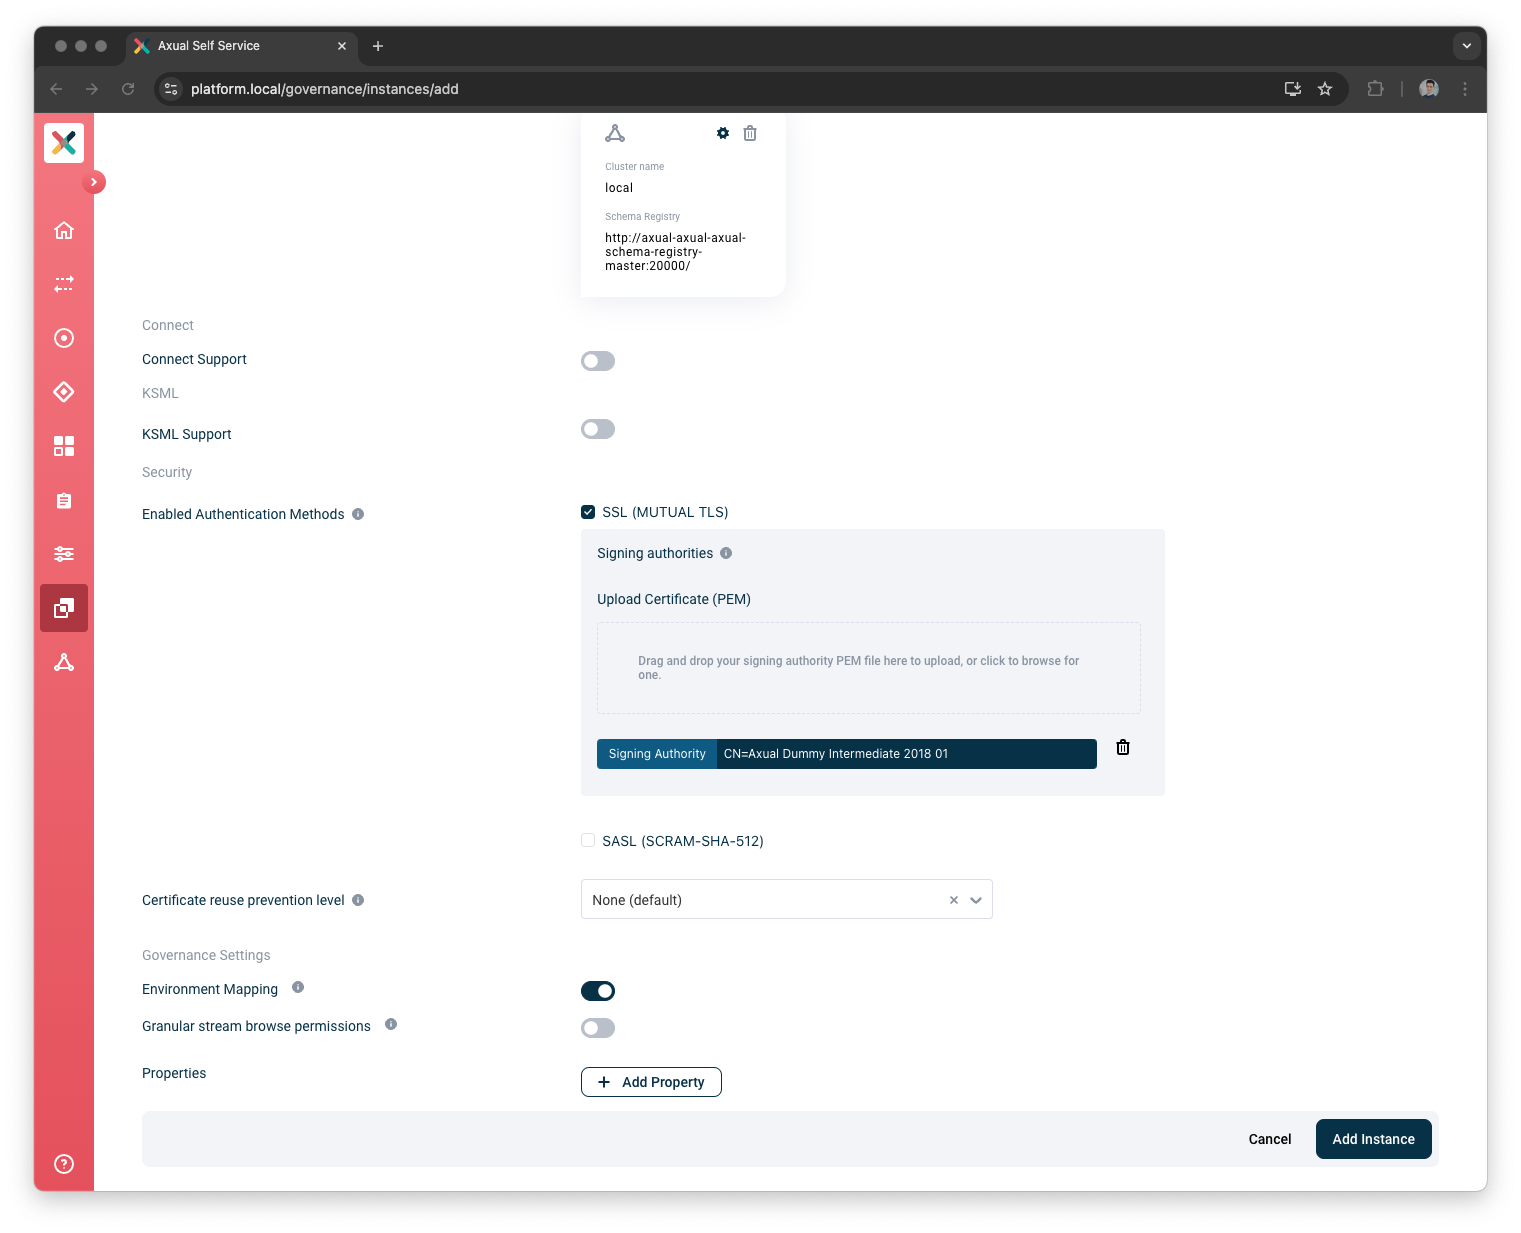Enable Granular stream browse permissions toggle

click(598, 1028)
